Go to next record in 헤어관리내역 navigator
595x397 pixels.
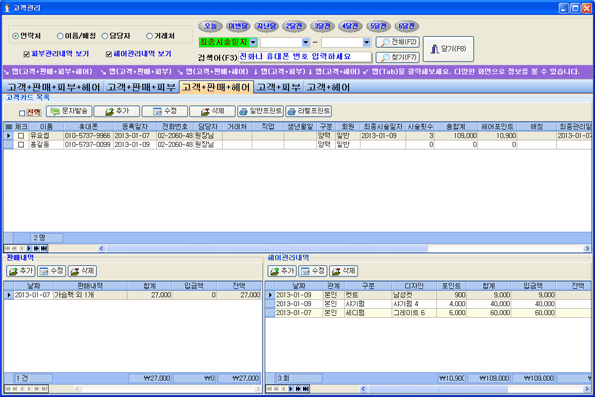(291, 389)
